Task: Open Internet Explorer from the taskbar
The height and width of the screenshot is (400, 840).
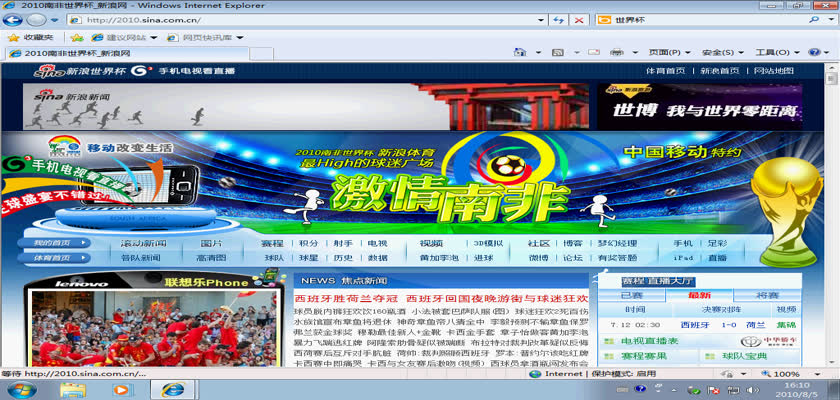Action: click(172, 388)
